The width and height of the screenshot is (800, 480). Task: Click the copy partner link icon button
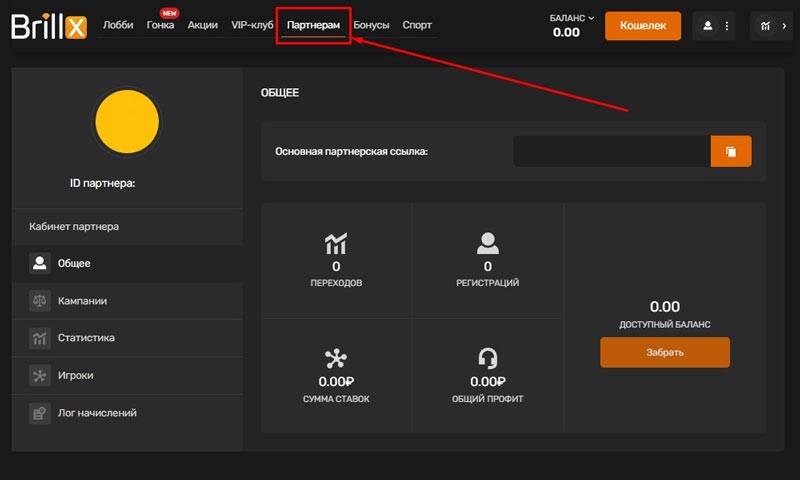point(731,151)
